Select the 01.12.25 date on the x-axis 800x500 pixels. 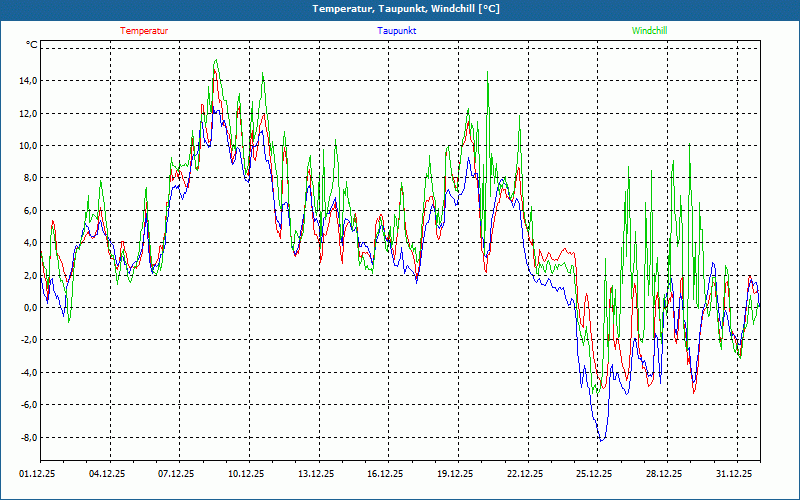pyautogui.click(x=37, y=474)
